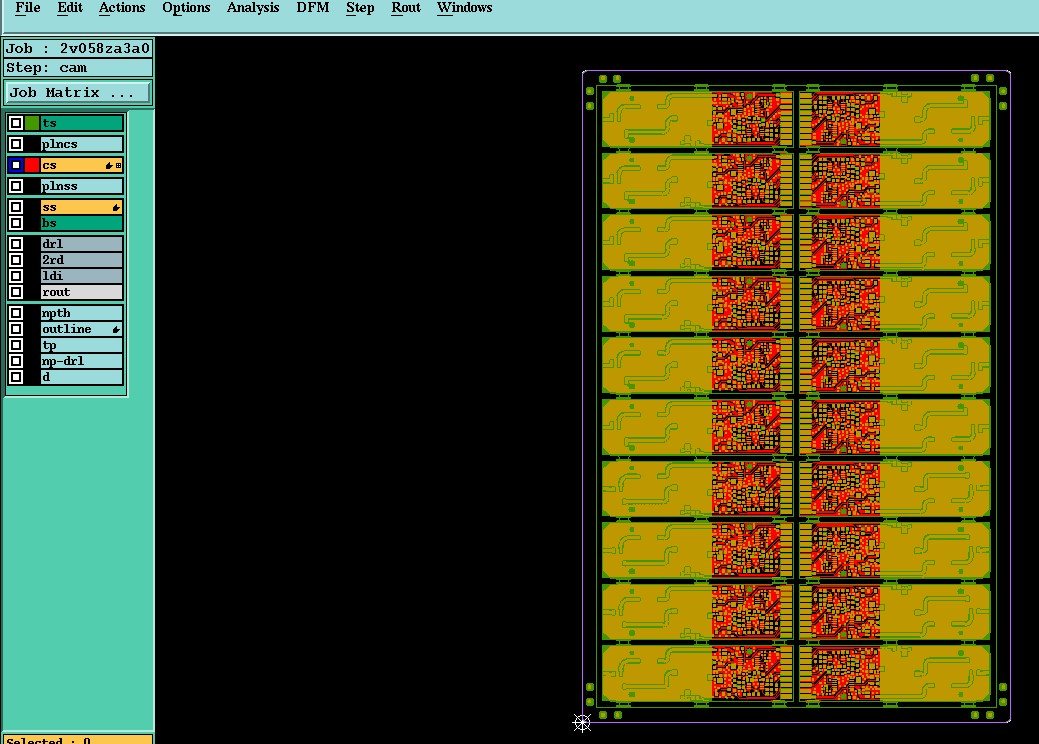The height and width of the screenshot is (744, 1039).
Task: Toggle the ts layer display checkbox
Action: click(x=16, y=123)
